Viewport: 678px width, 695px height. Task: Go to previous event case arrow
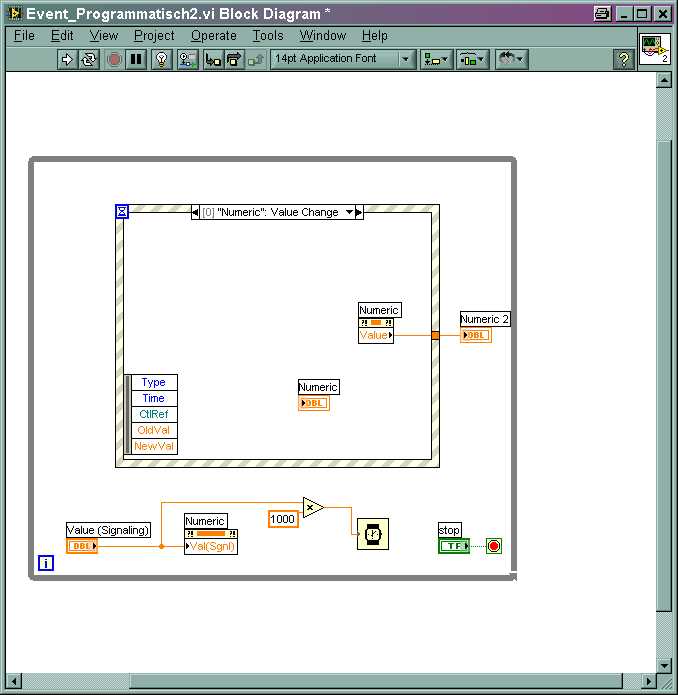pyautogui.click(x=195, y=212)
